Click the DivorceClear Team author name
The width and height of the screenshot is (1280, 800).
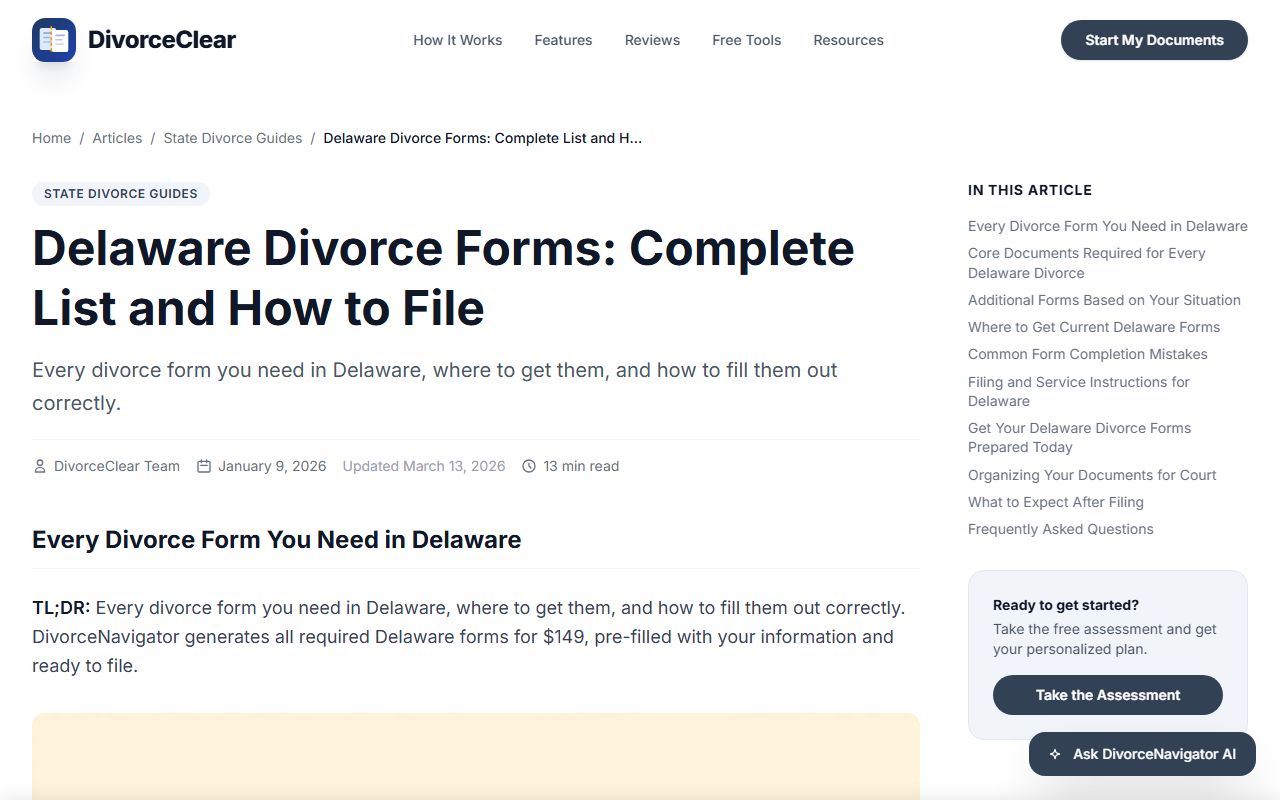point(117,466)
